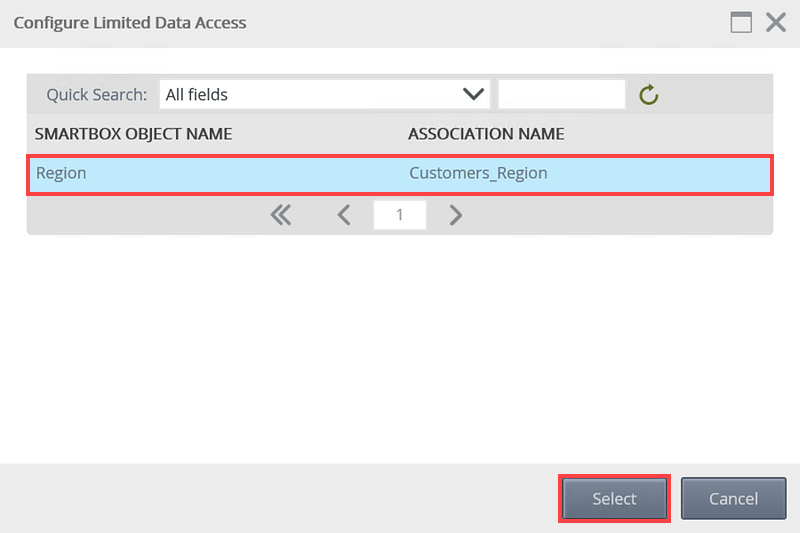Click the Customers_Region association cell

[478, 173]
